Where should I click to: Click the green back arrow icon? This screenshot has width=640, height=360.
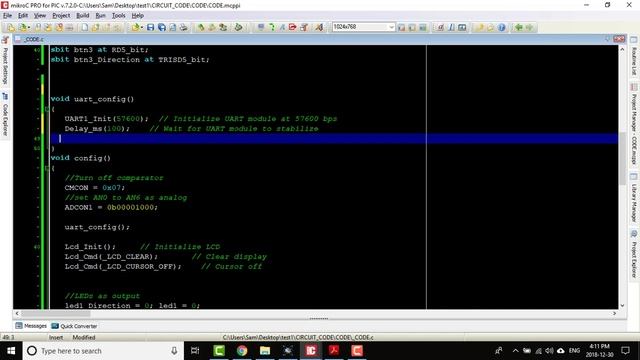click(518, 27)
